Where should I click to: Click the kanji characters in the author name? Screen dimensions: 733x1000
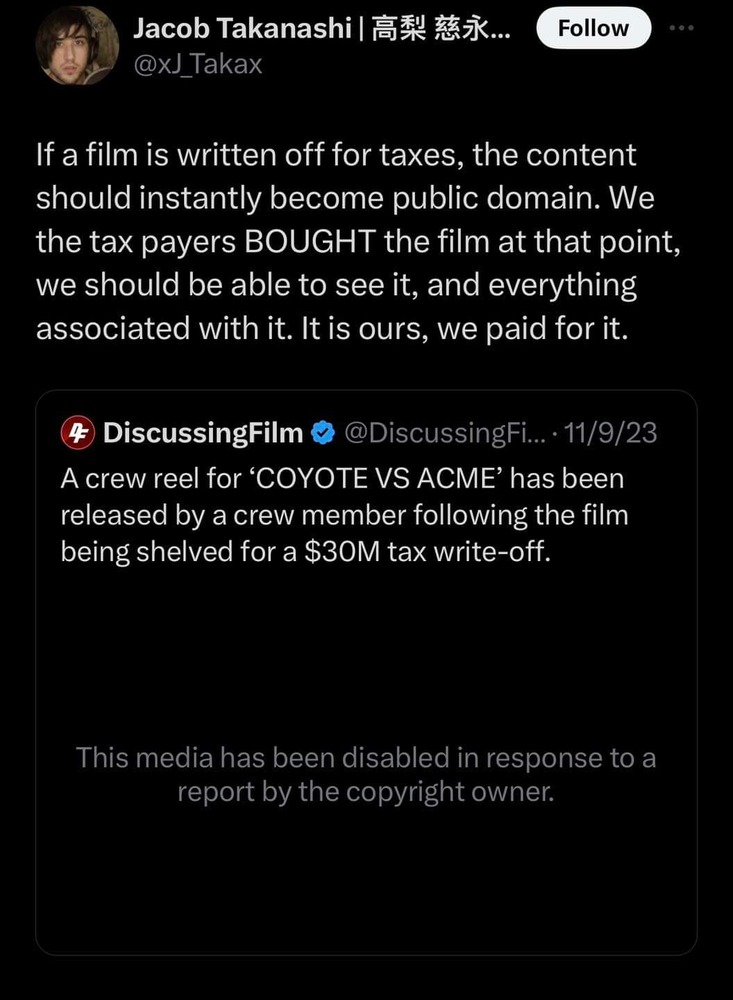pos(443,29)
